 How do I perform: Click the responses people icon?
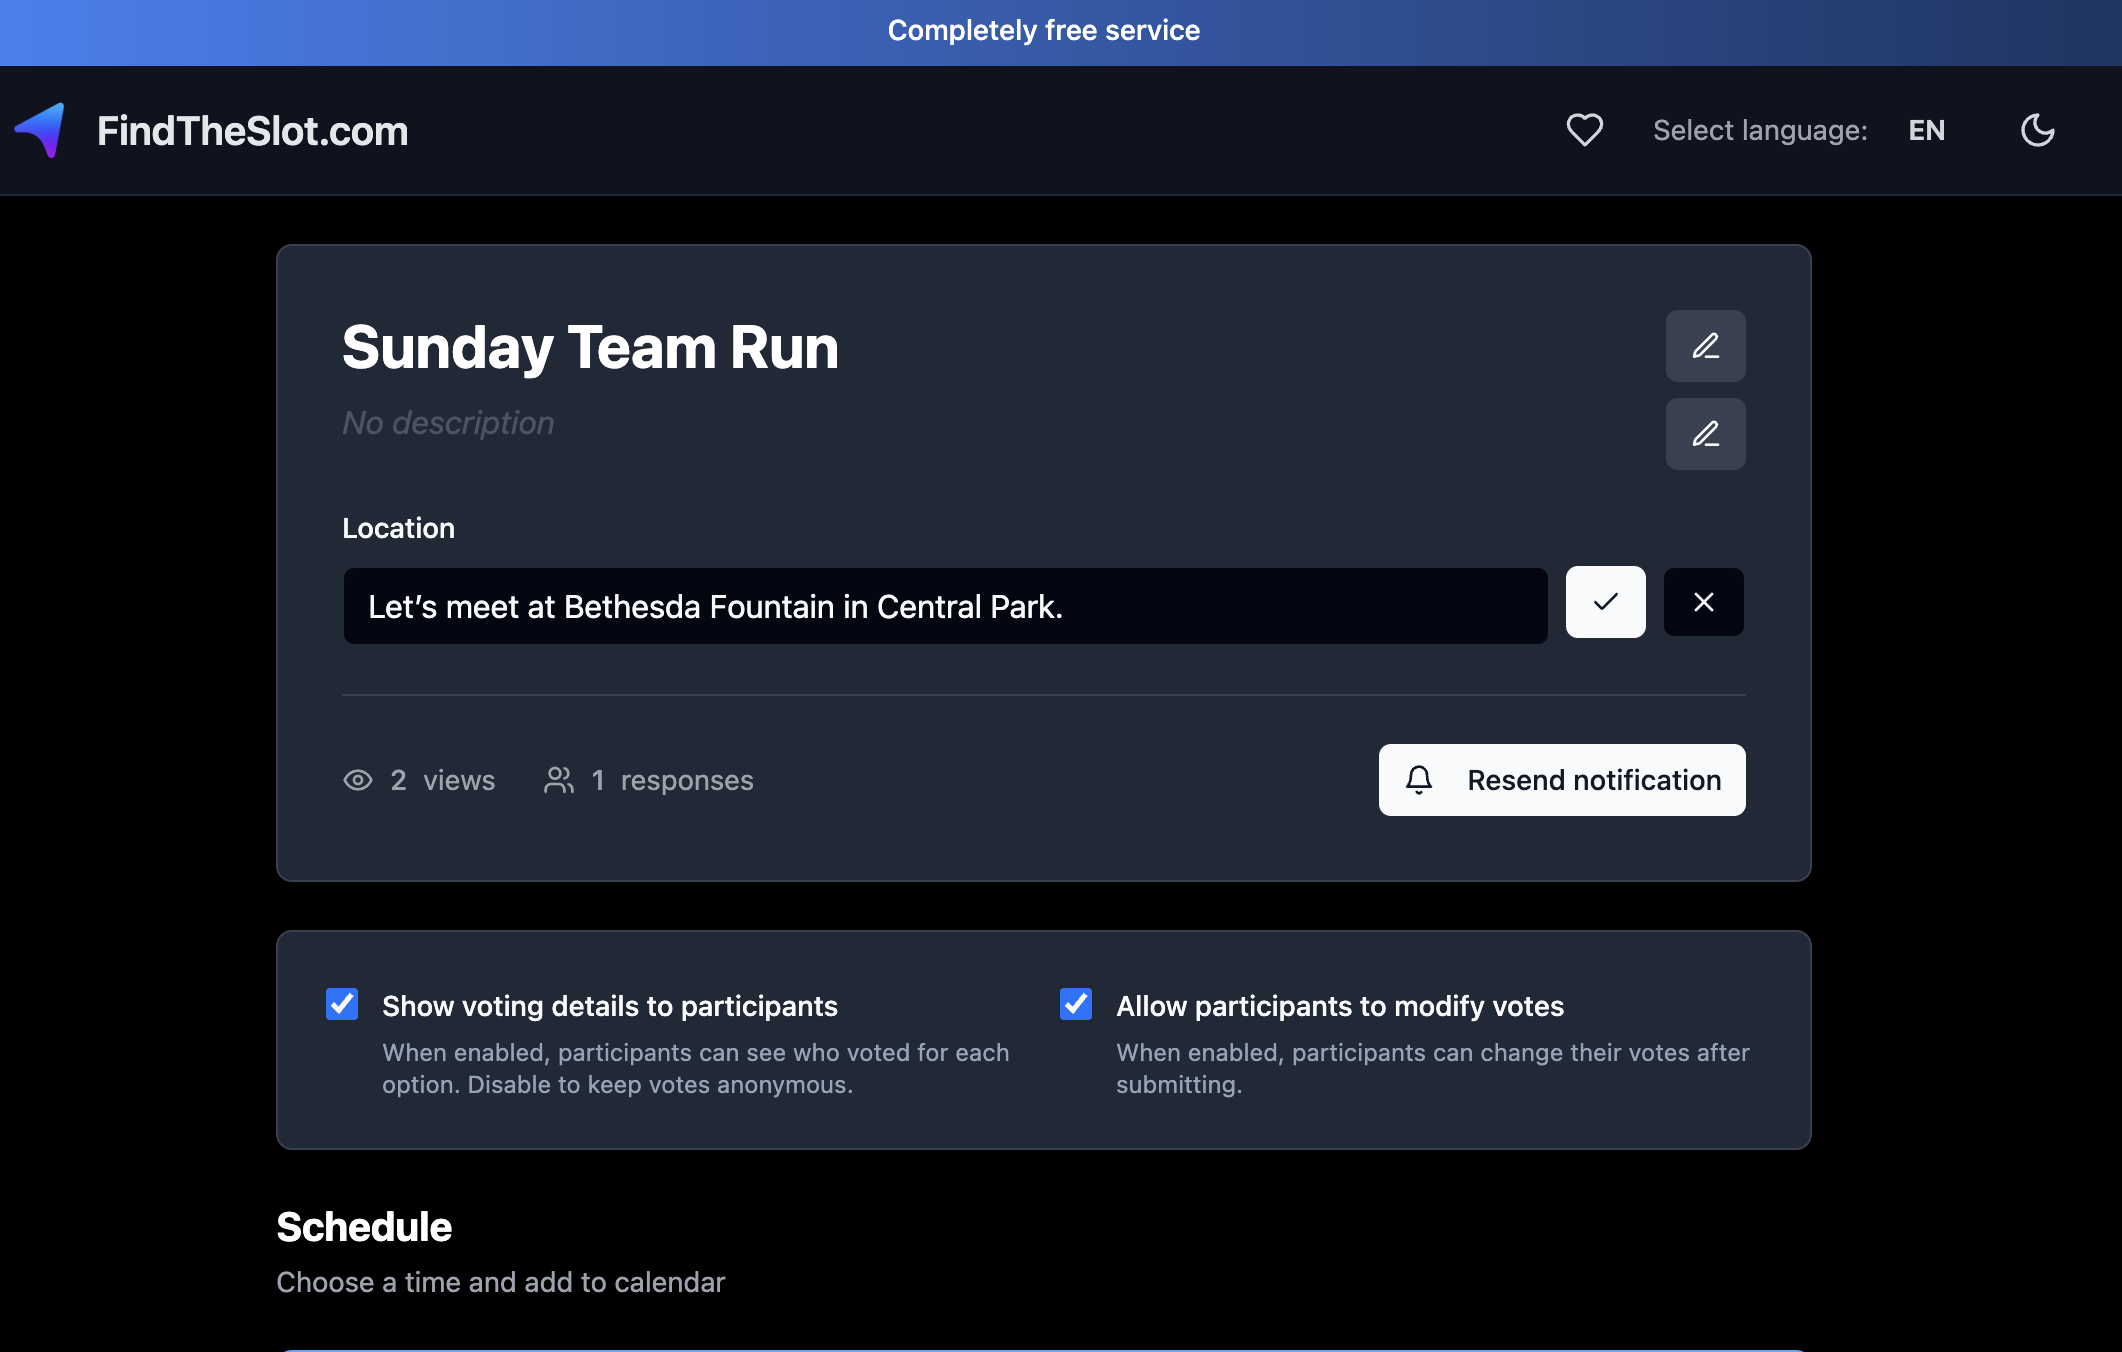(558, 780)
